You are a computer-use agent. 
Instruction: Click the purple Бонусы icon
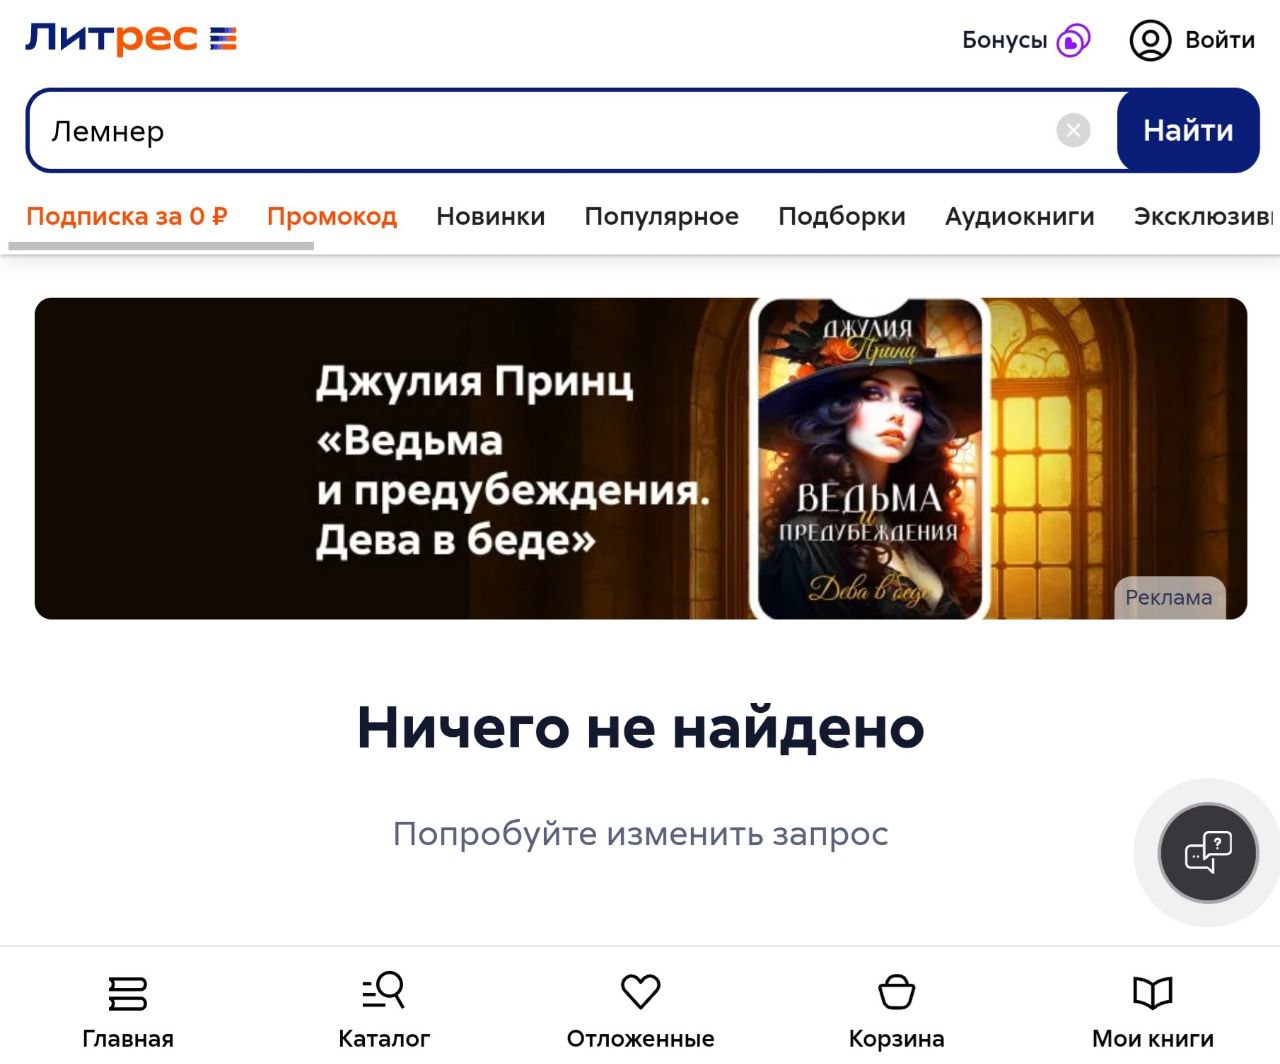click(x=1073, y=40)
